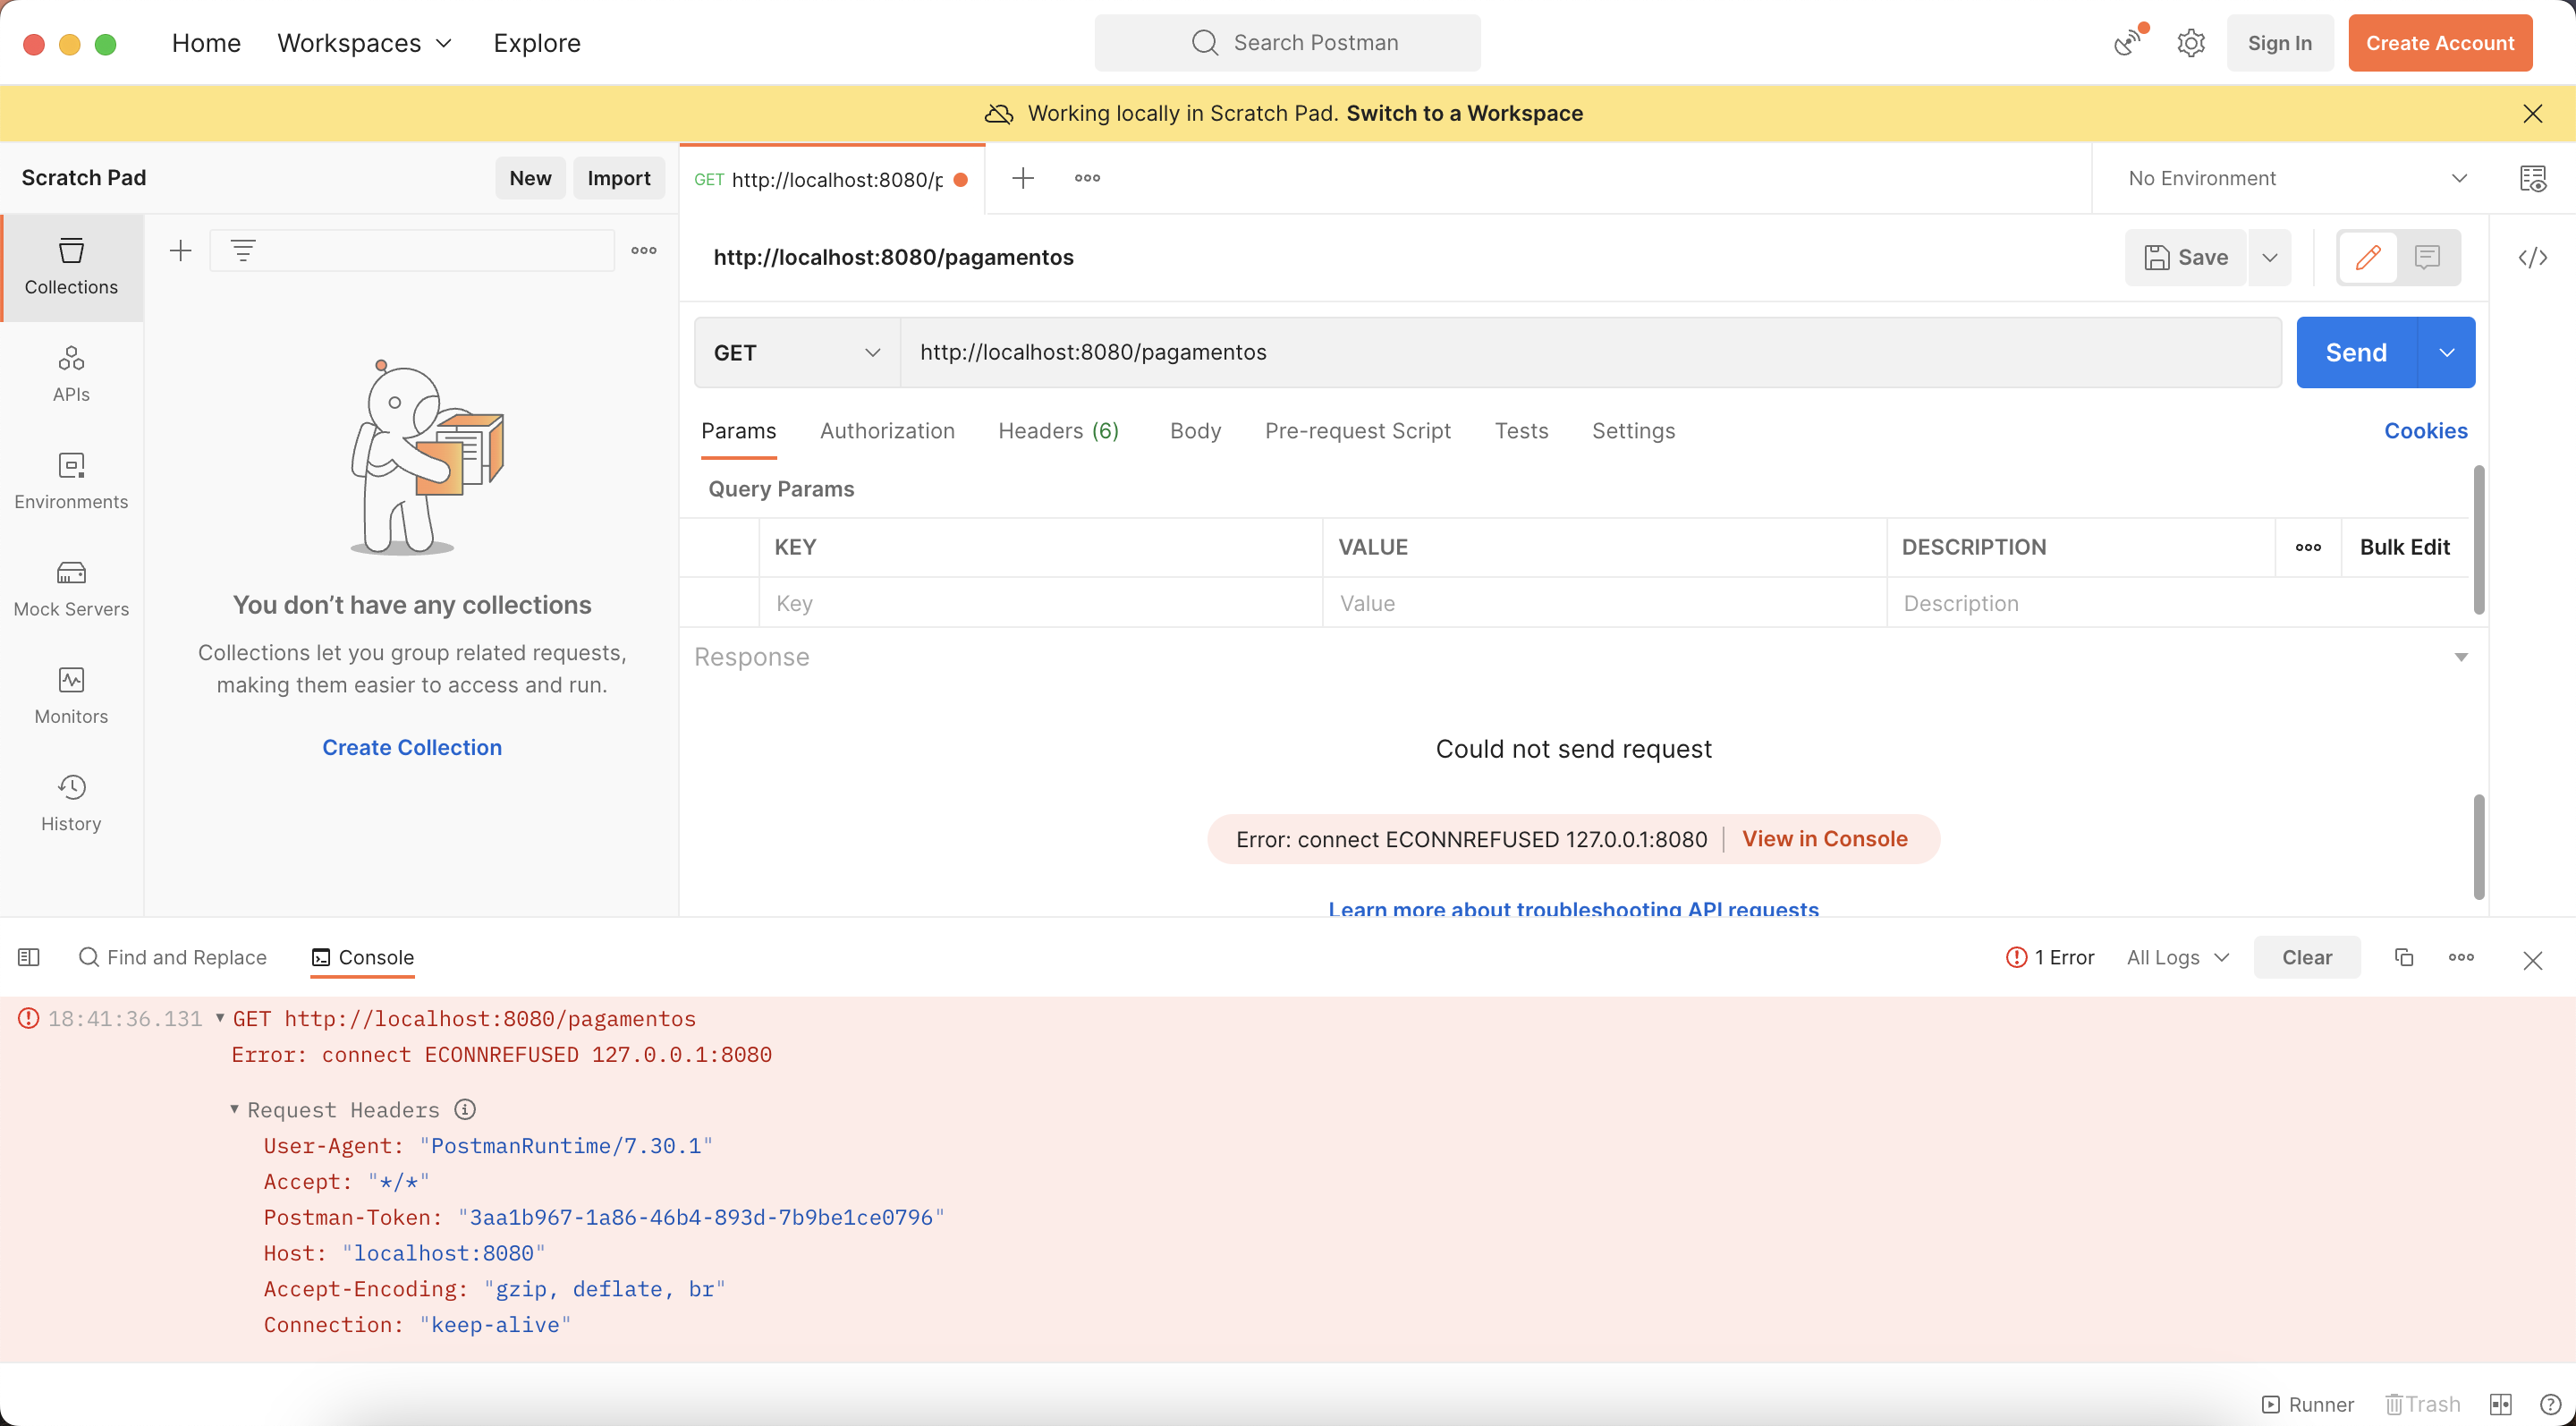Image resolution: width=2576 pixels, height=1426 pixels.
Task: Expand the Save button options
Action: click(x=2271, y=257)
